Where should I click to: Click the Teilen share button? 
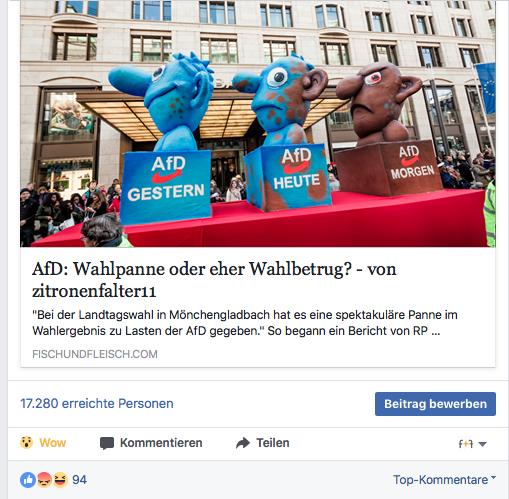point(263,443)
